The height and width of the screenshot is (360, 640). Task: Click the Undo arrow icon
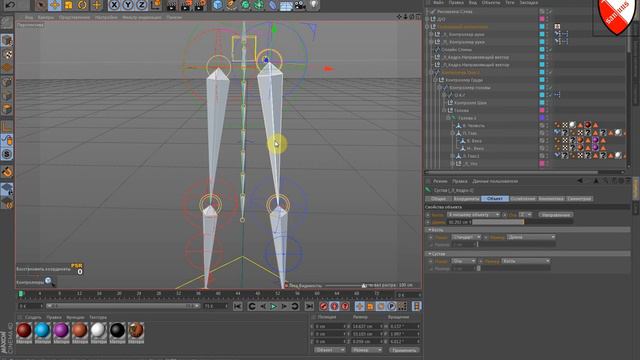[10, 5]
